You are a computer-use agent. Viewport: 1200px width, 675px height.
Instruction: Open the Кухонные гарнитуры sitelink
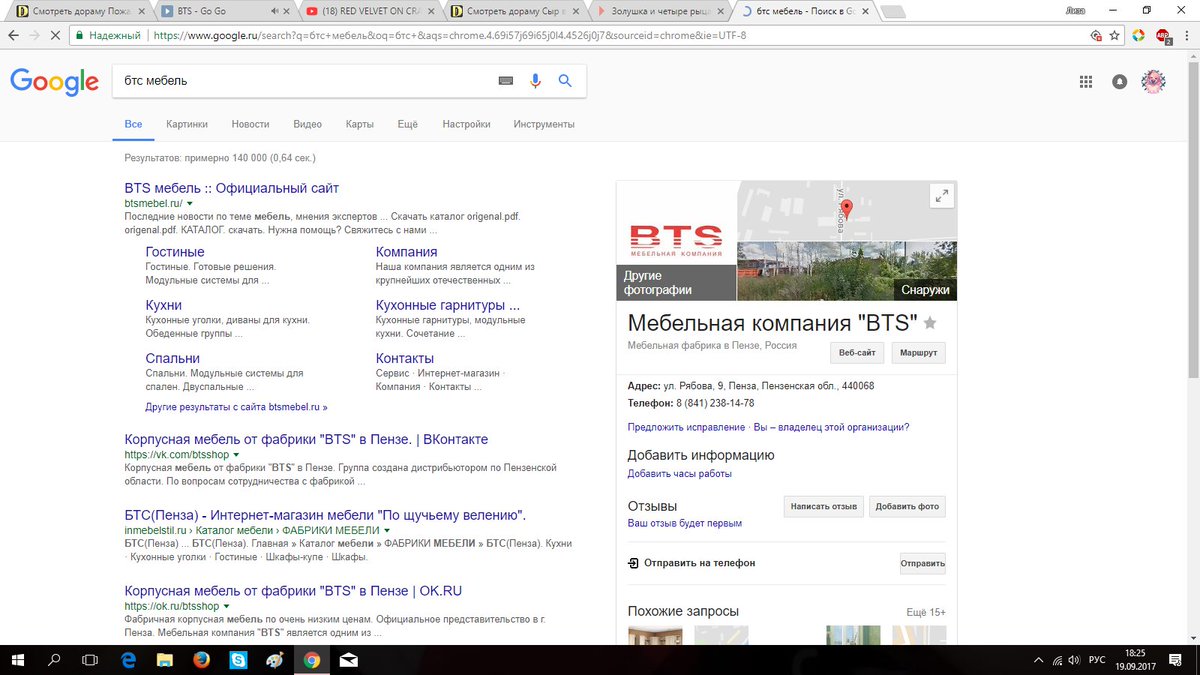click(x=448, y=305)
